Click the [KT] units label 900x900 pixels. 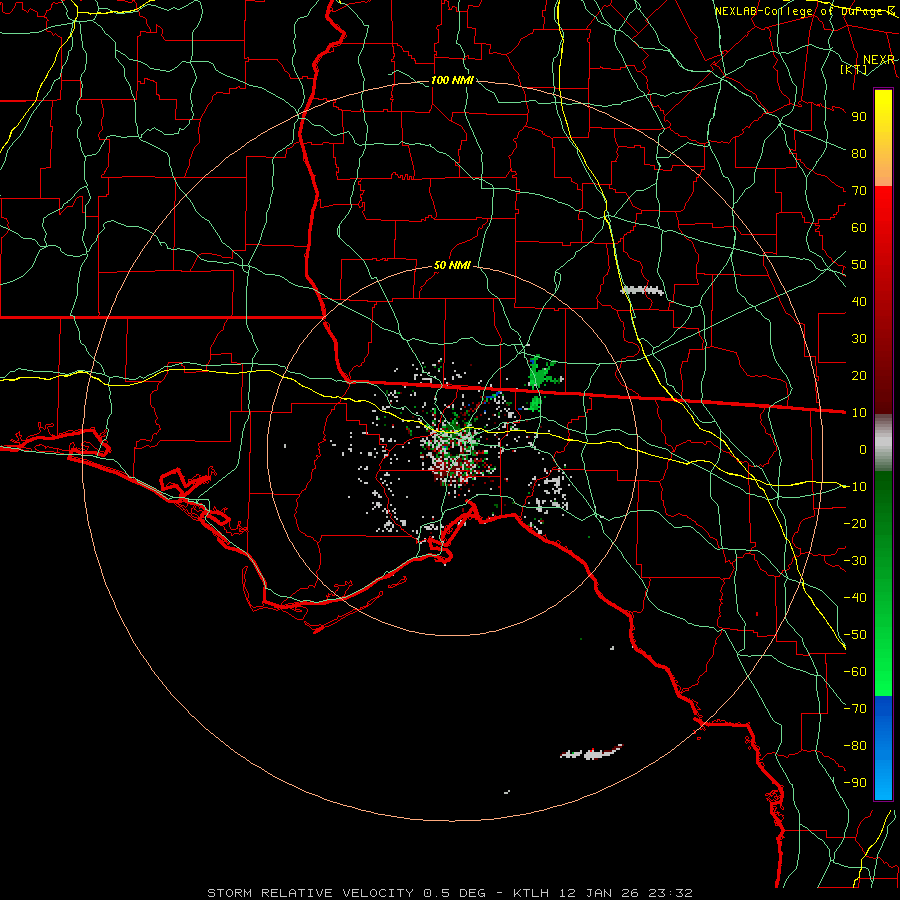coord(853,69)
